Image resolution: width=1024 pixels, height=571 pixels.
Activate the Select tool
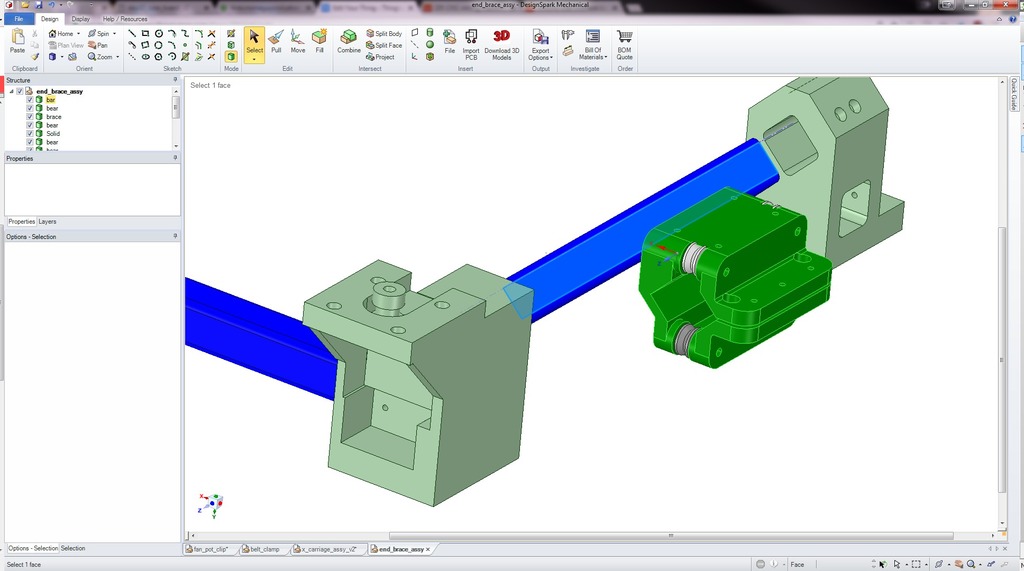pos(254,44)
